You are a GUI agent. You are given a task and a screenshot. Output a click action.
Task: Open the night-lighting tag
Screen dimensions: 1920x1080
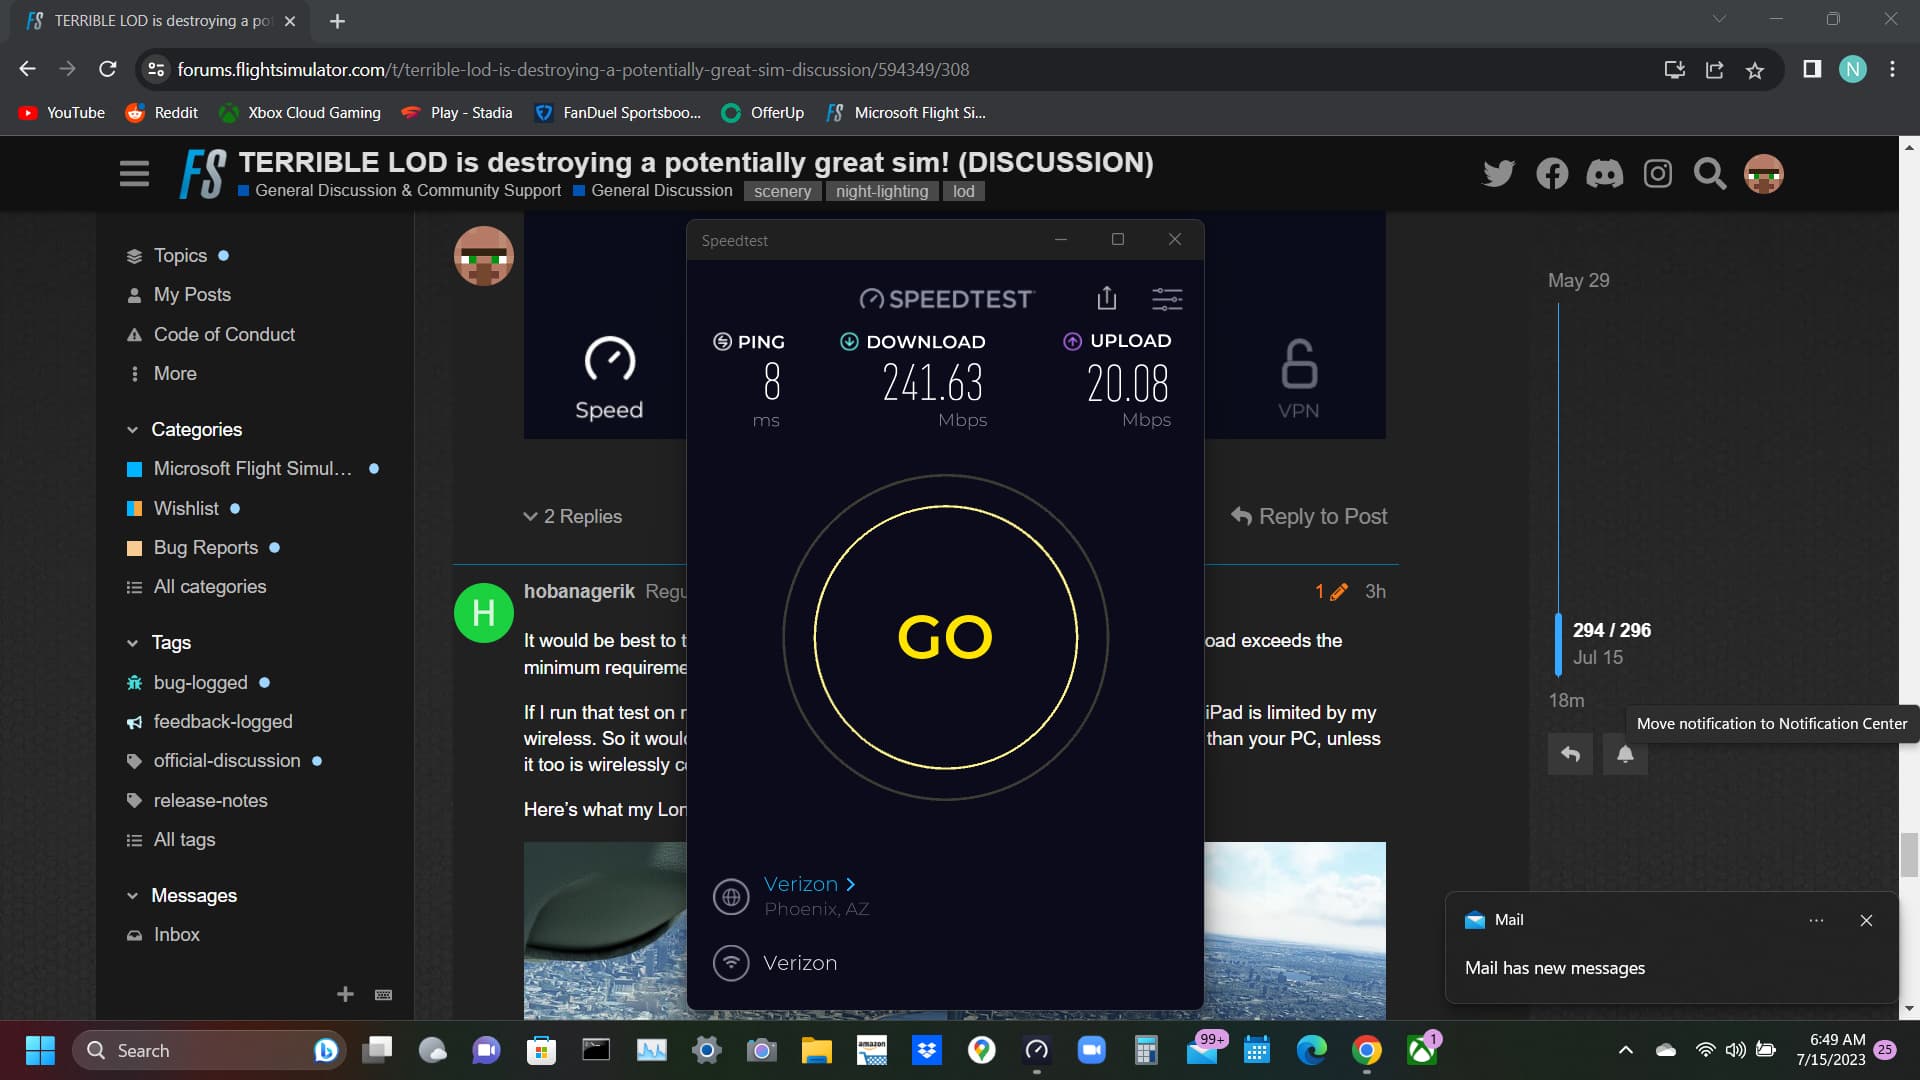pyautogui.click(x=882, y=191)
